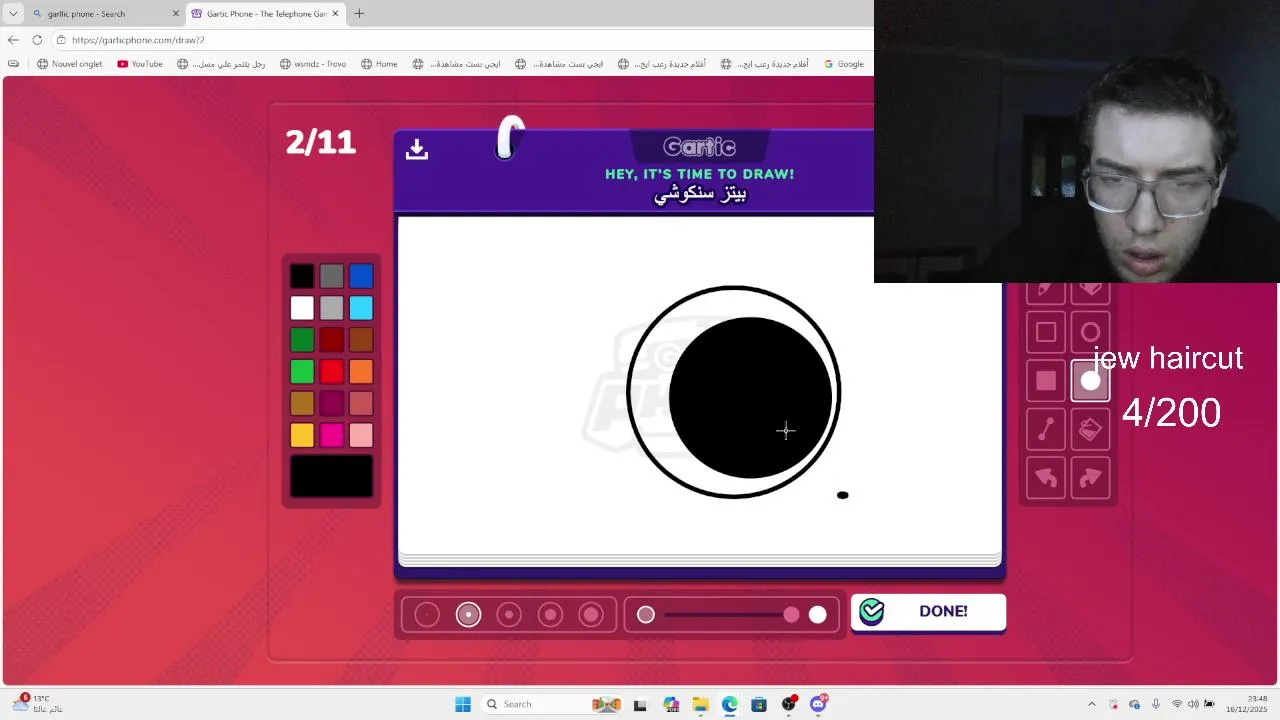This screenshot has width=1280, height=720.
Task: Open the browser tab search dropdown
Action: (x=13, y=14)
